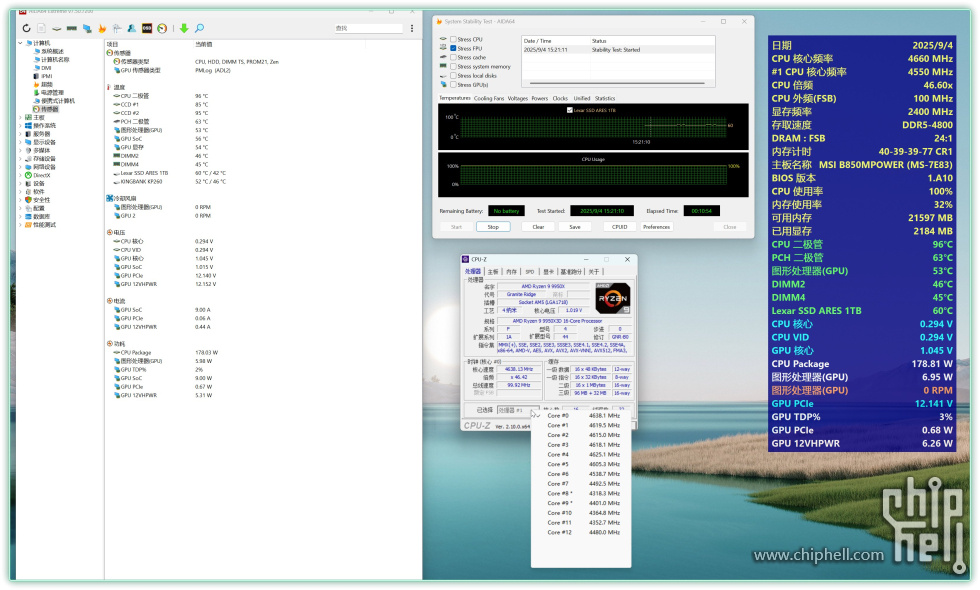Click the search field in AIDA64 toolbar
The height and width of the screenshot is (590, 980).
369,28
